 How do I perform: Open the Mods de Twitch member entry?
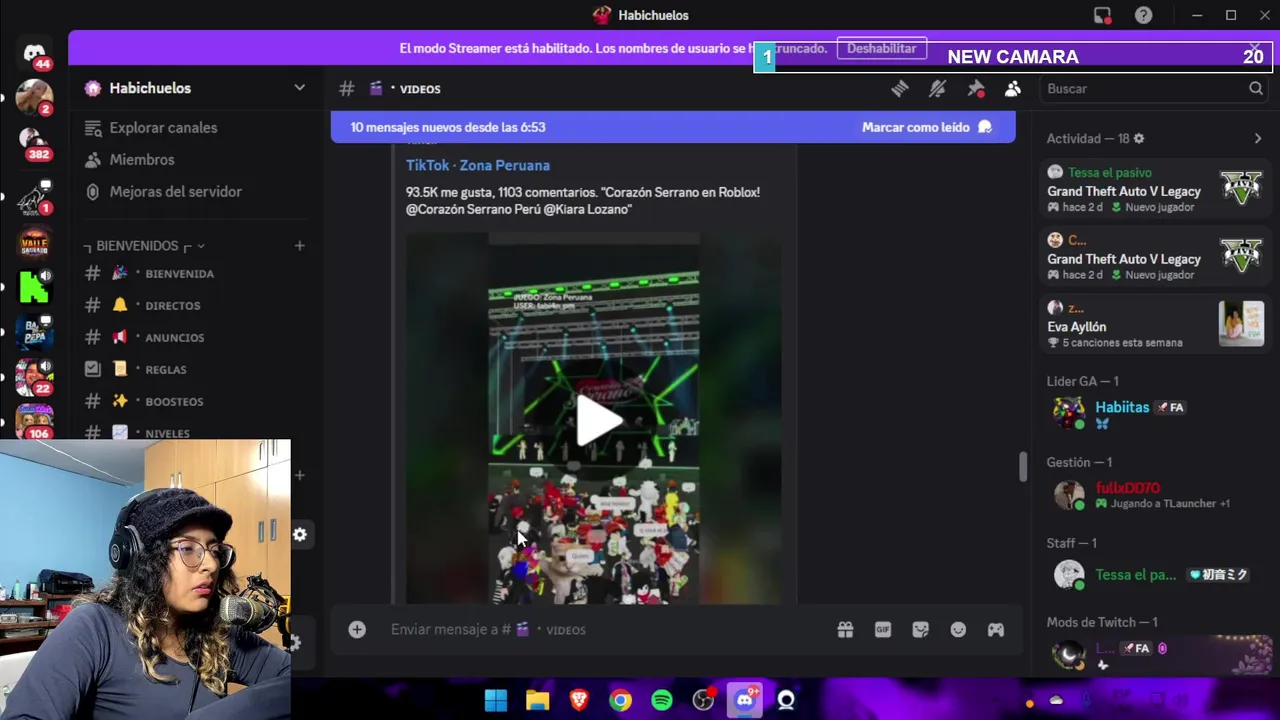pos(1155,655)
